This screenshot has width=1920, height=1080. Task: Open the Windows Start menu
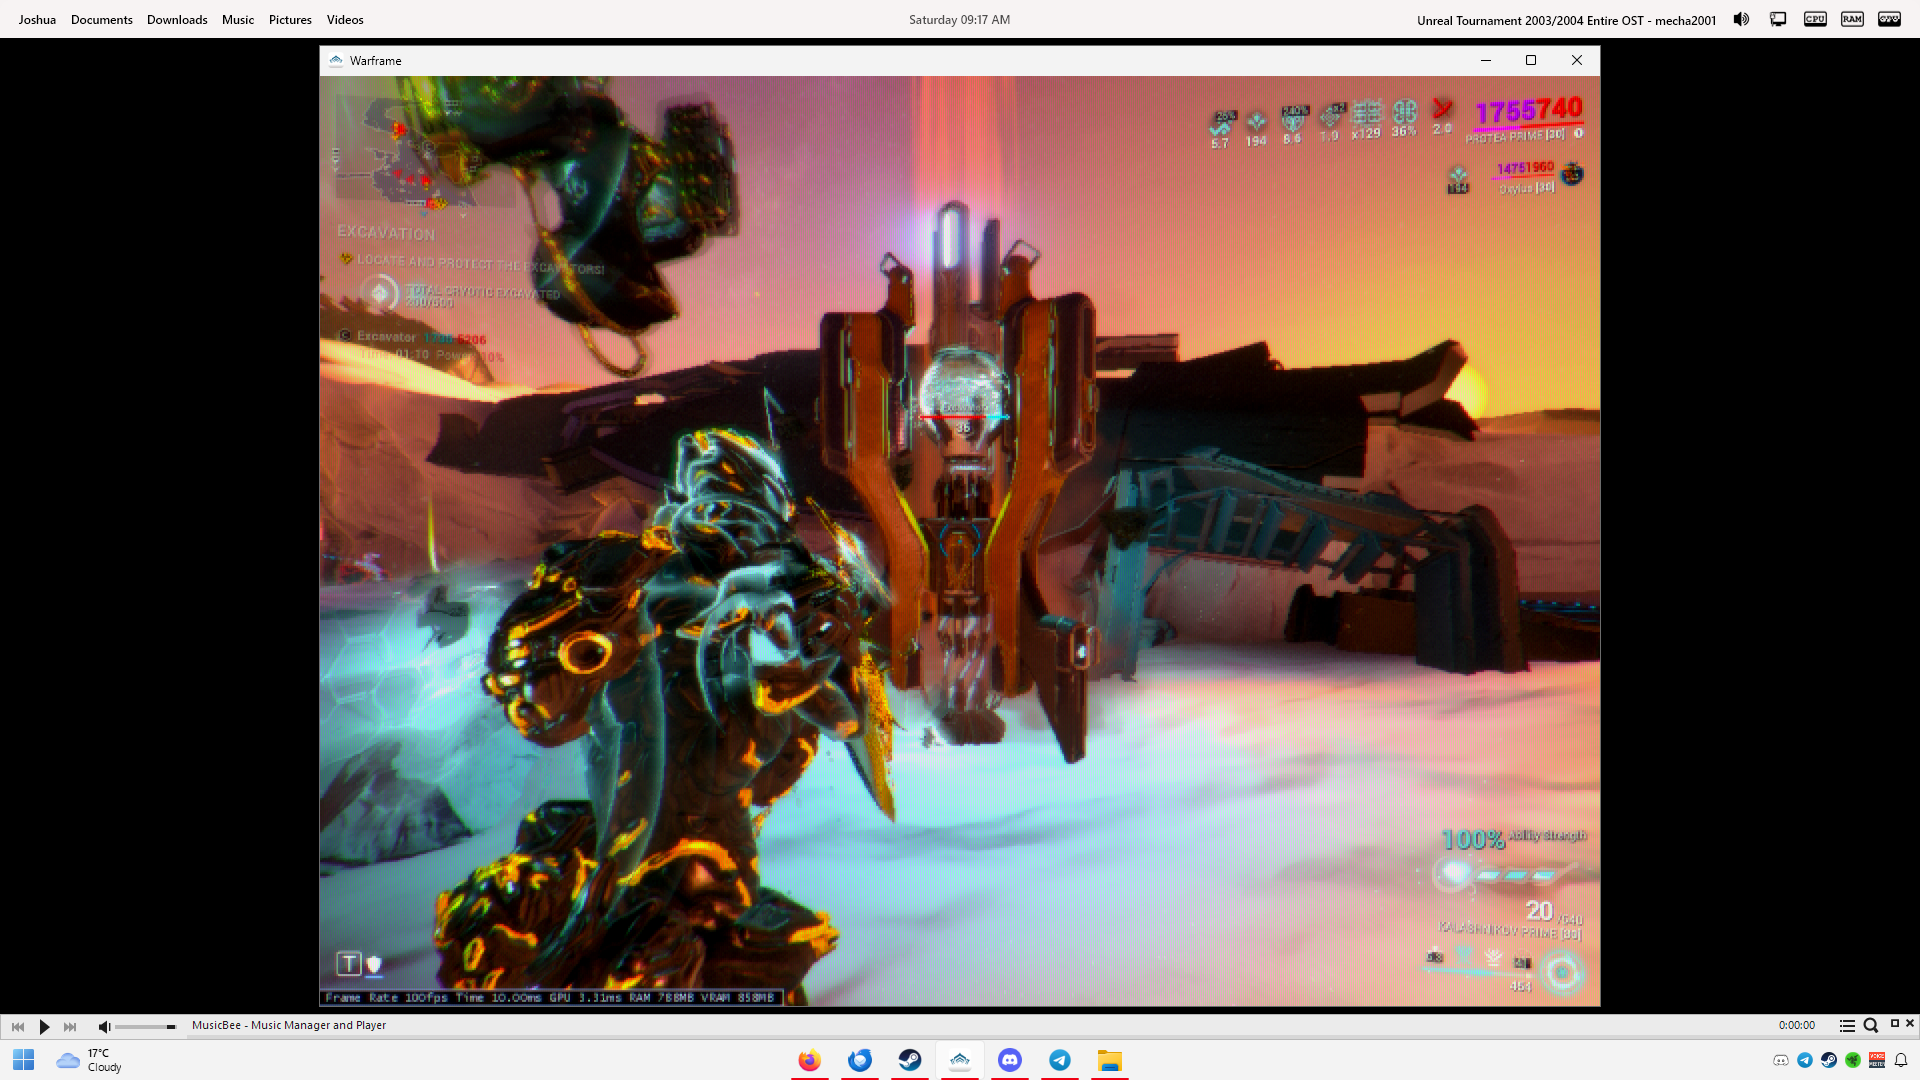pyautogui.click(x=24, y=1060)
